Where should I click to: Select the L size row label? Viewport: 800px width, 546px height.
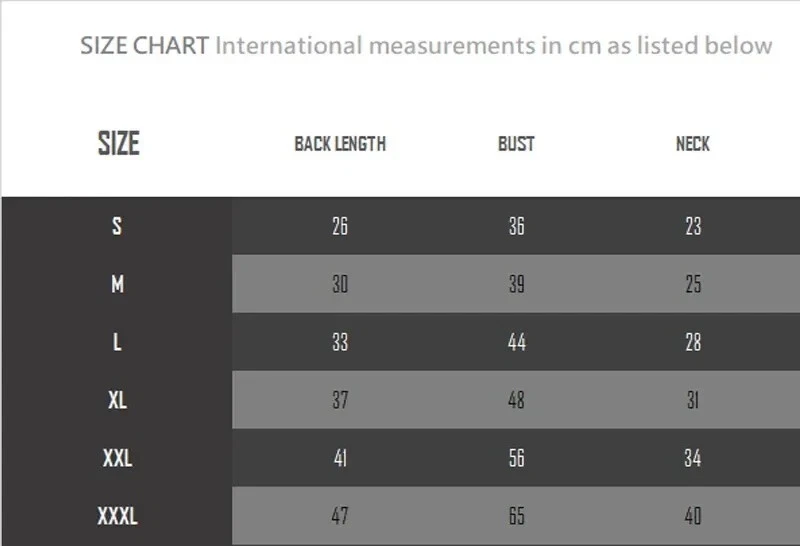(x=117, y=342)
